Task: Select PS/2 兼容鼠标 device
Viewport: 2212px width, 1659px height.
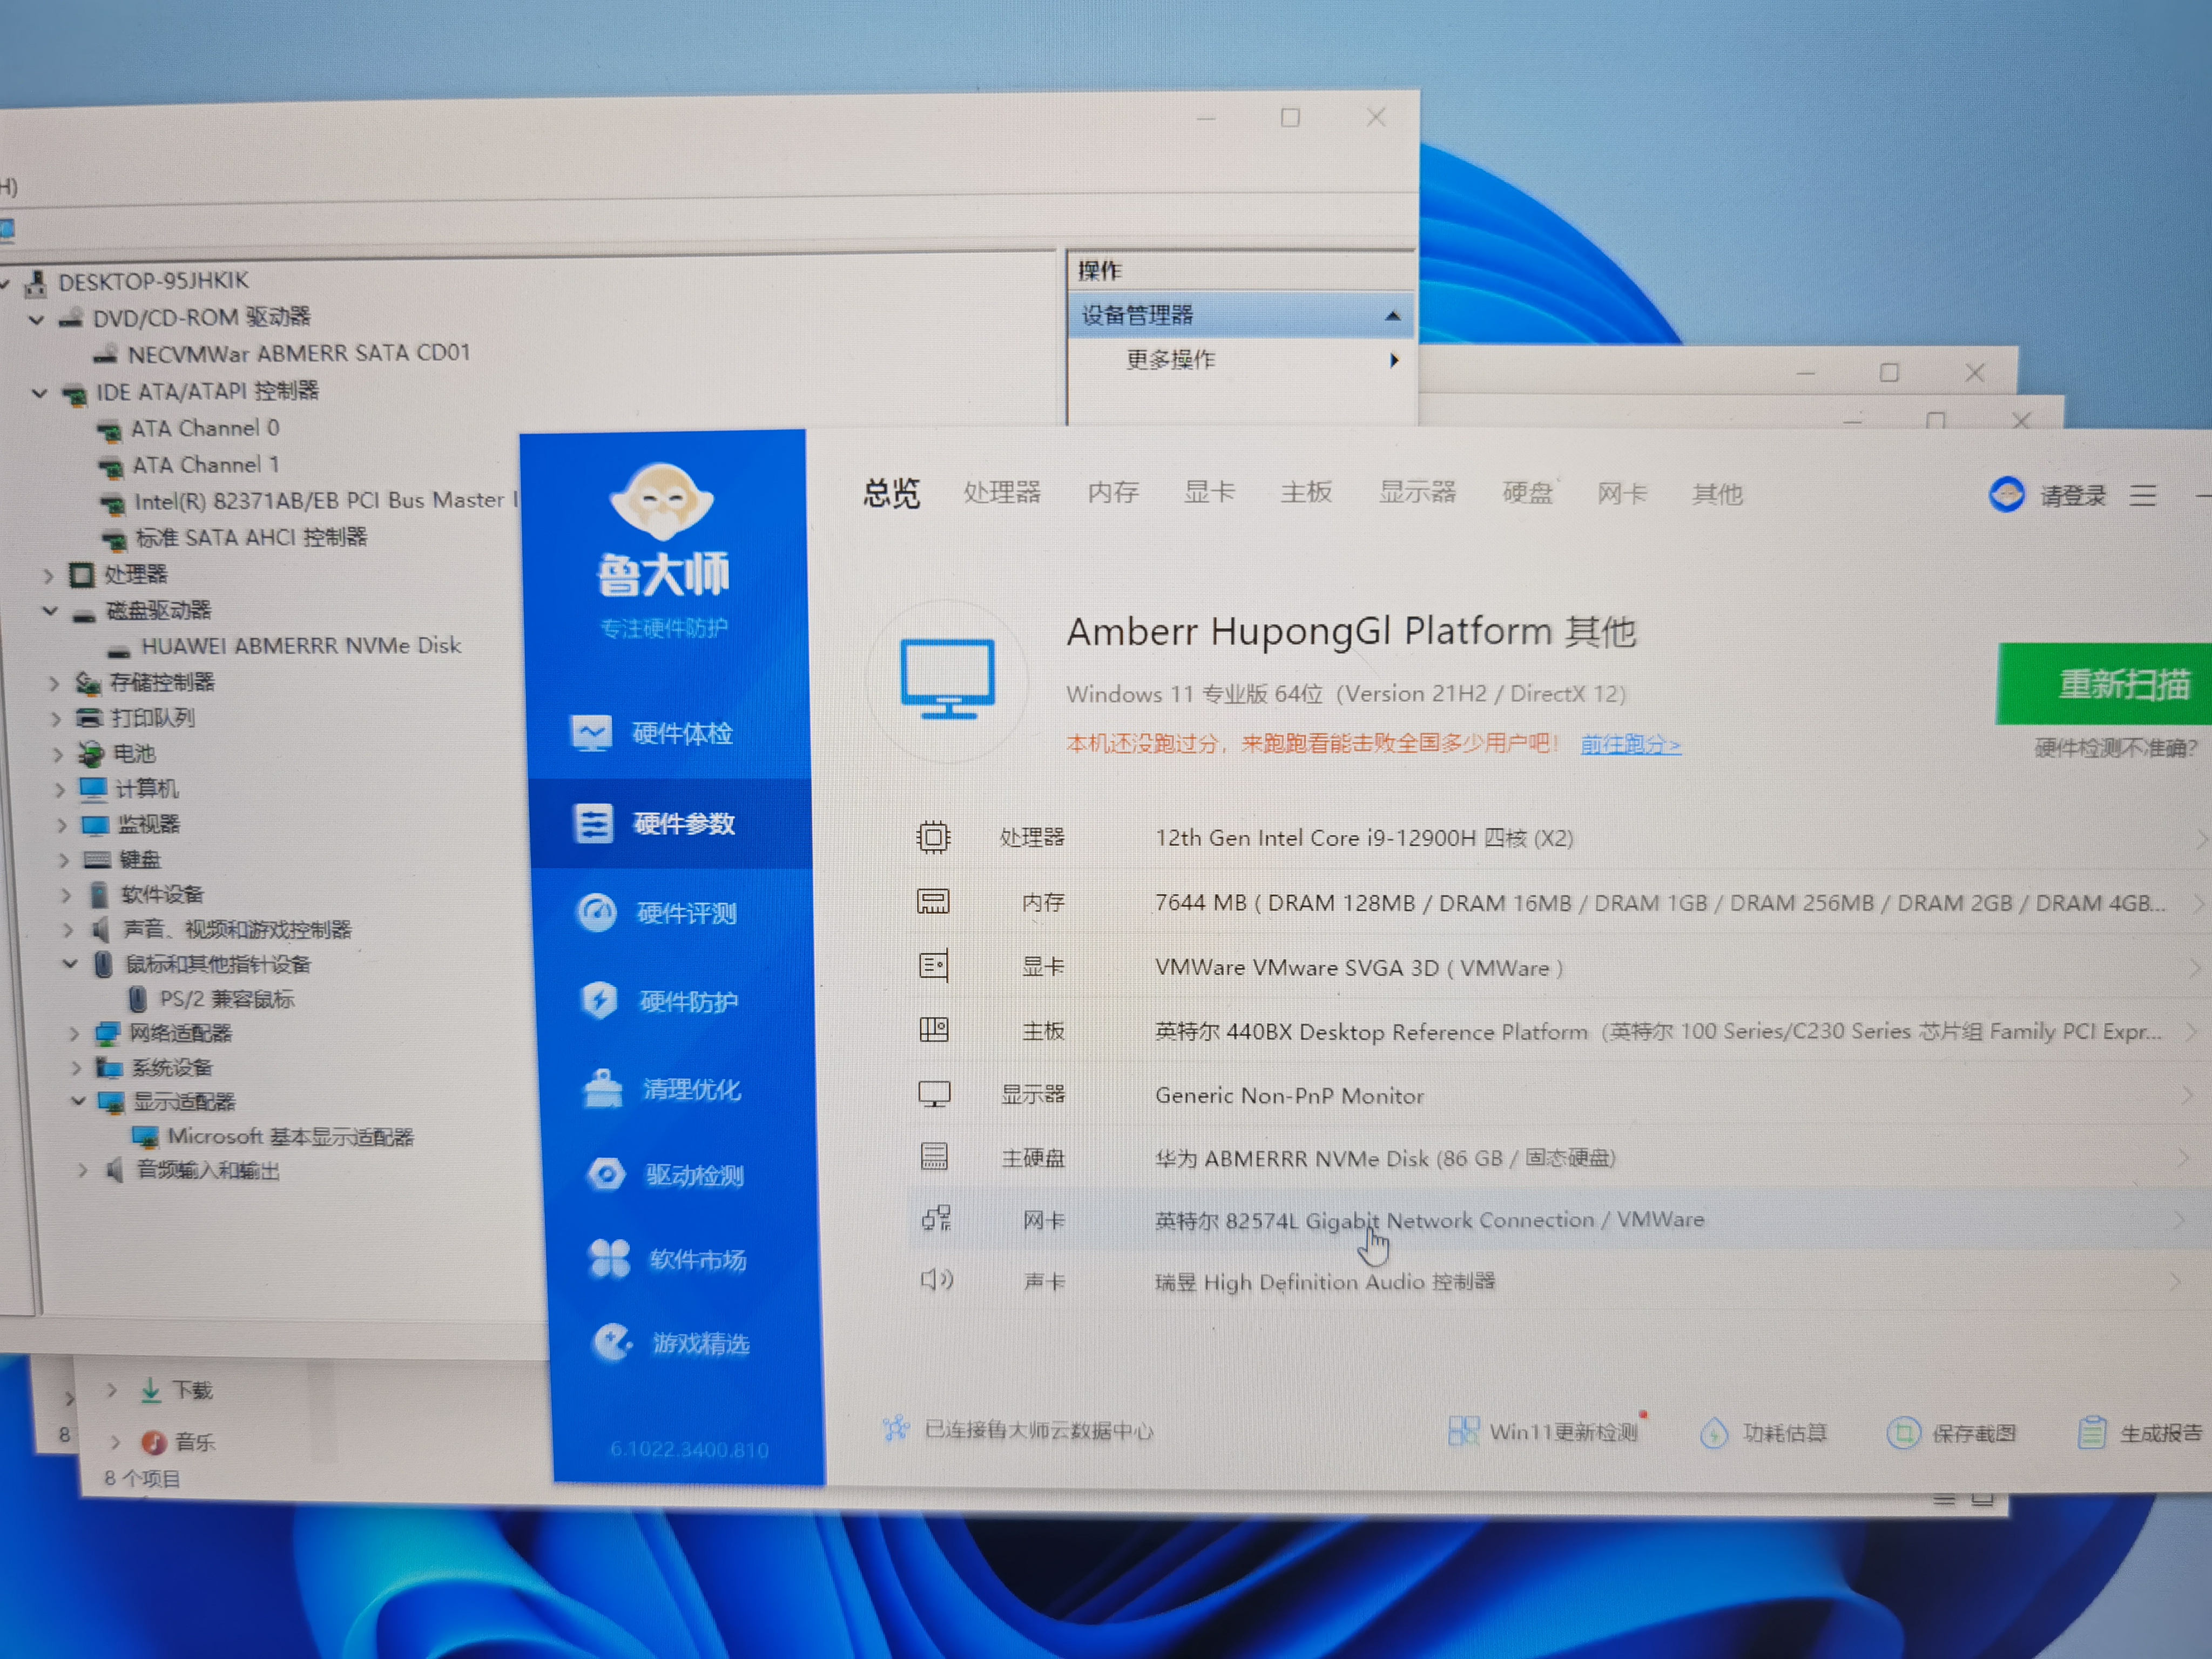Action: click(x=227, y=999)
